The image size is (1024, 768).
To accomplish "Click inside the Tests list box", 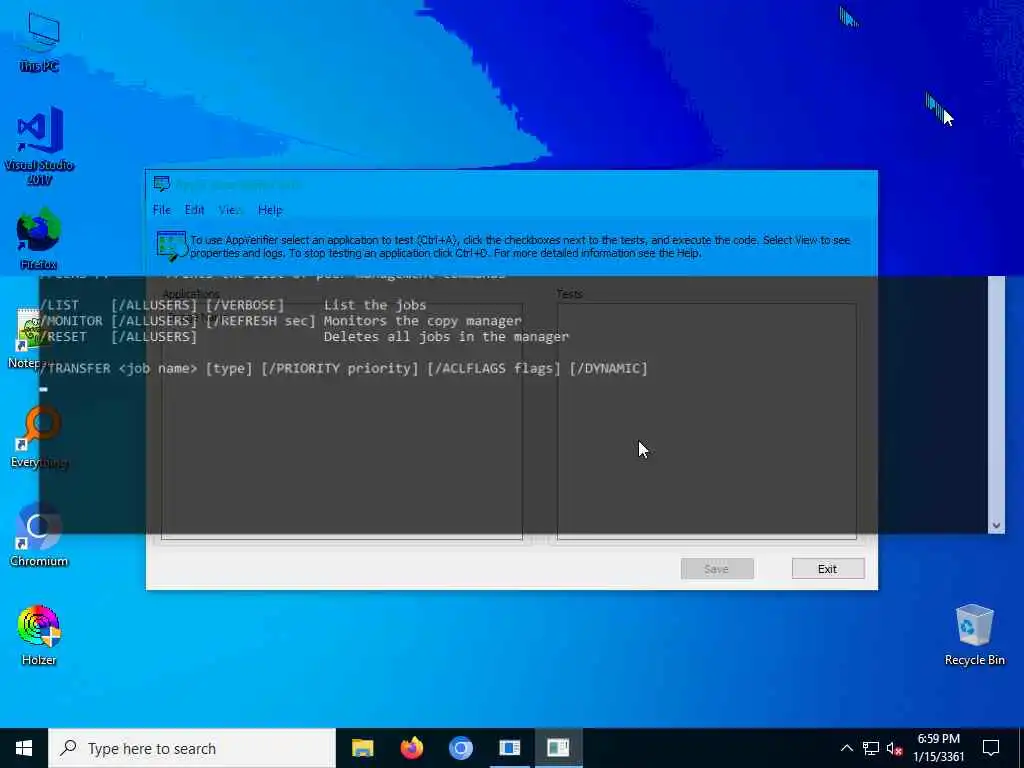I will [x=707, y=421].
